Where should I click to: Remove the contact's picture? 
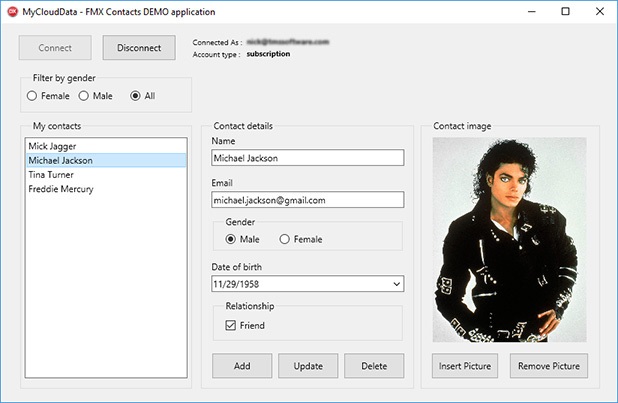coord(549,366)
